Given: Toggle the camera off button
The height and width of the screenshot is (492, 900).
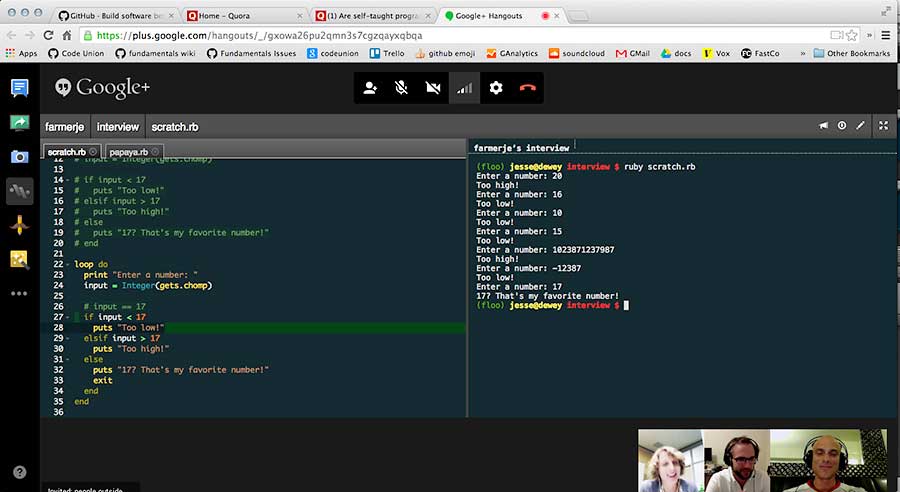Looking at the screenshot, I should tap(433, 88).
